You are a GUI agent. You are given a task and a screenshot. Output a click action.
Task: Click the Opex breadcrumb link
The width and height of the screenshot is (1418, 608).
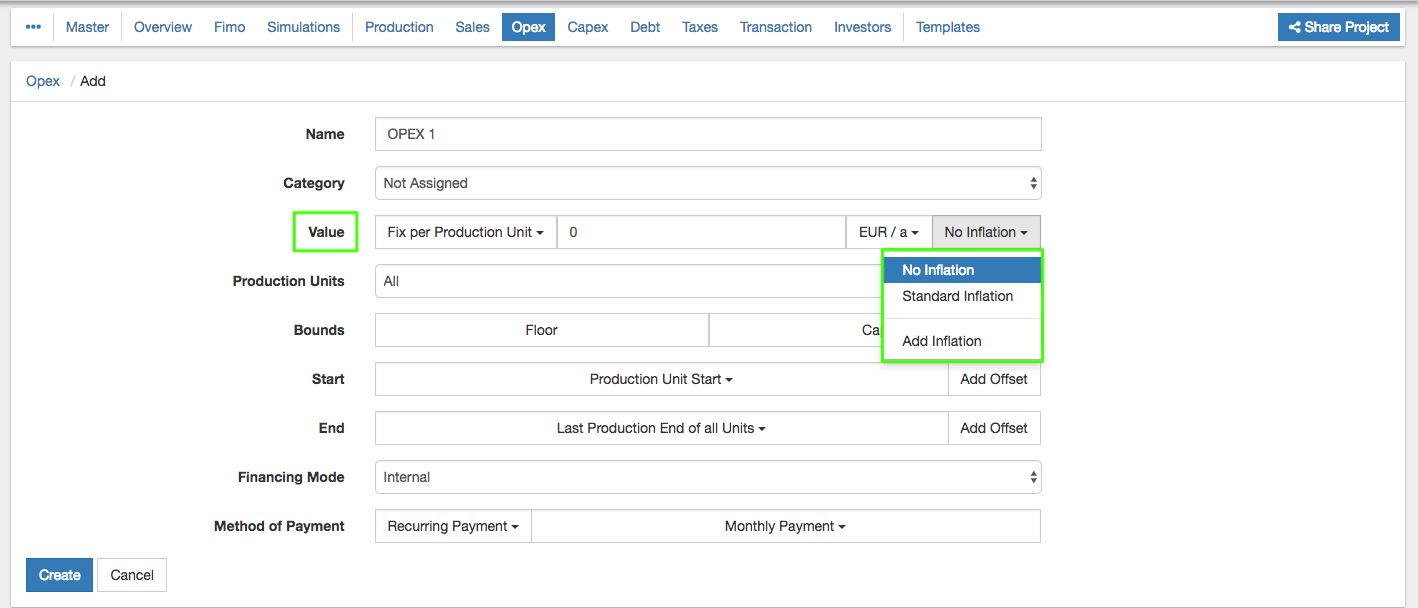(x=43, y=81)
